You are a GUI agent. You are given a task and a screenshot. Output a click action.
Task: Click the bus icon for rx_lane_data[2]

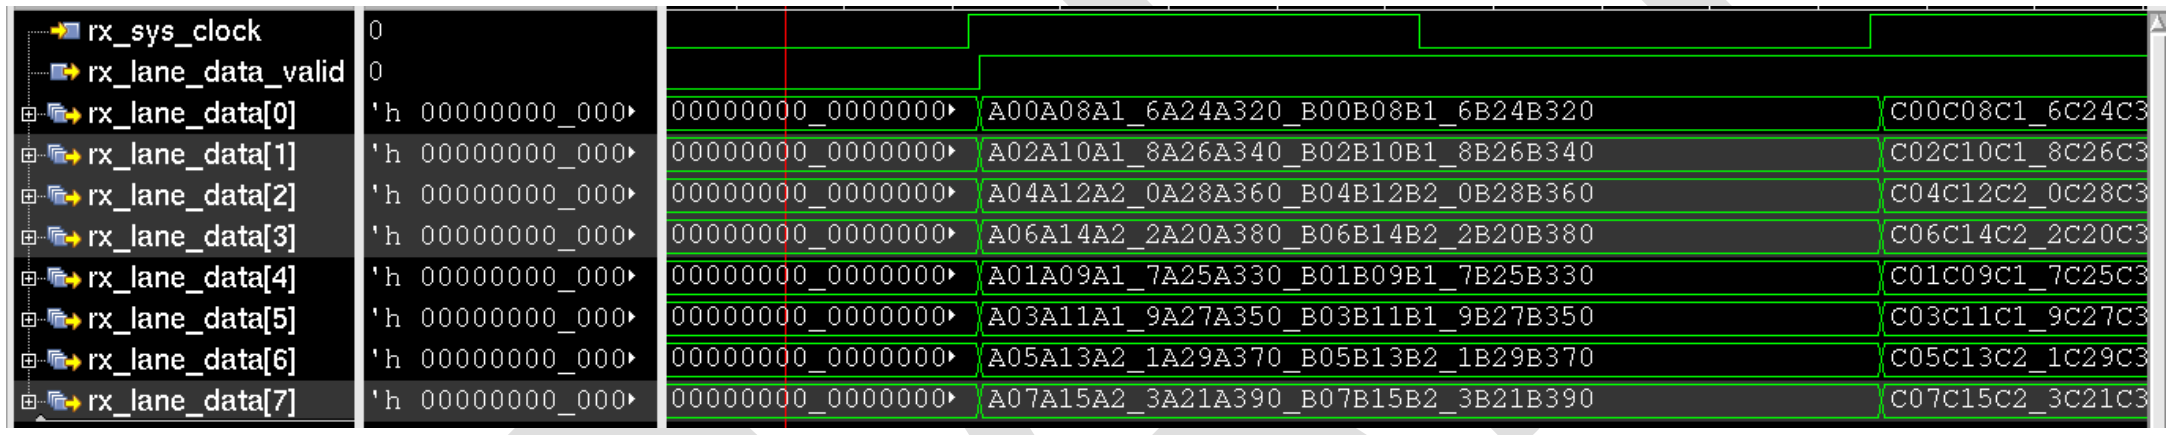[64, 196]
